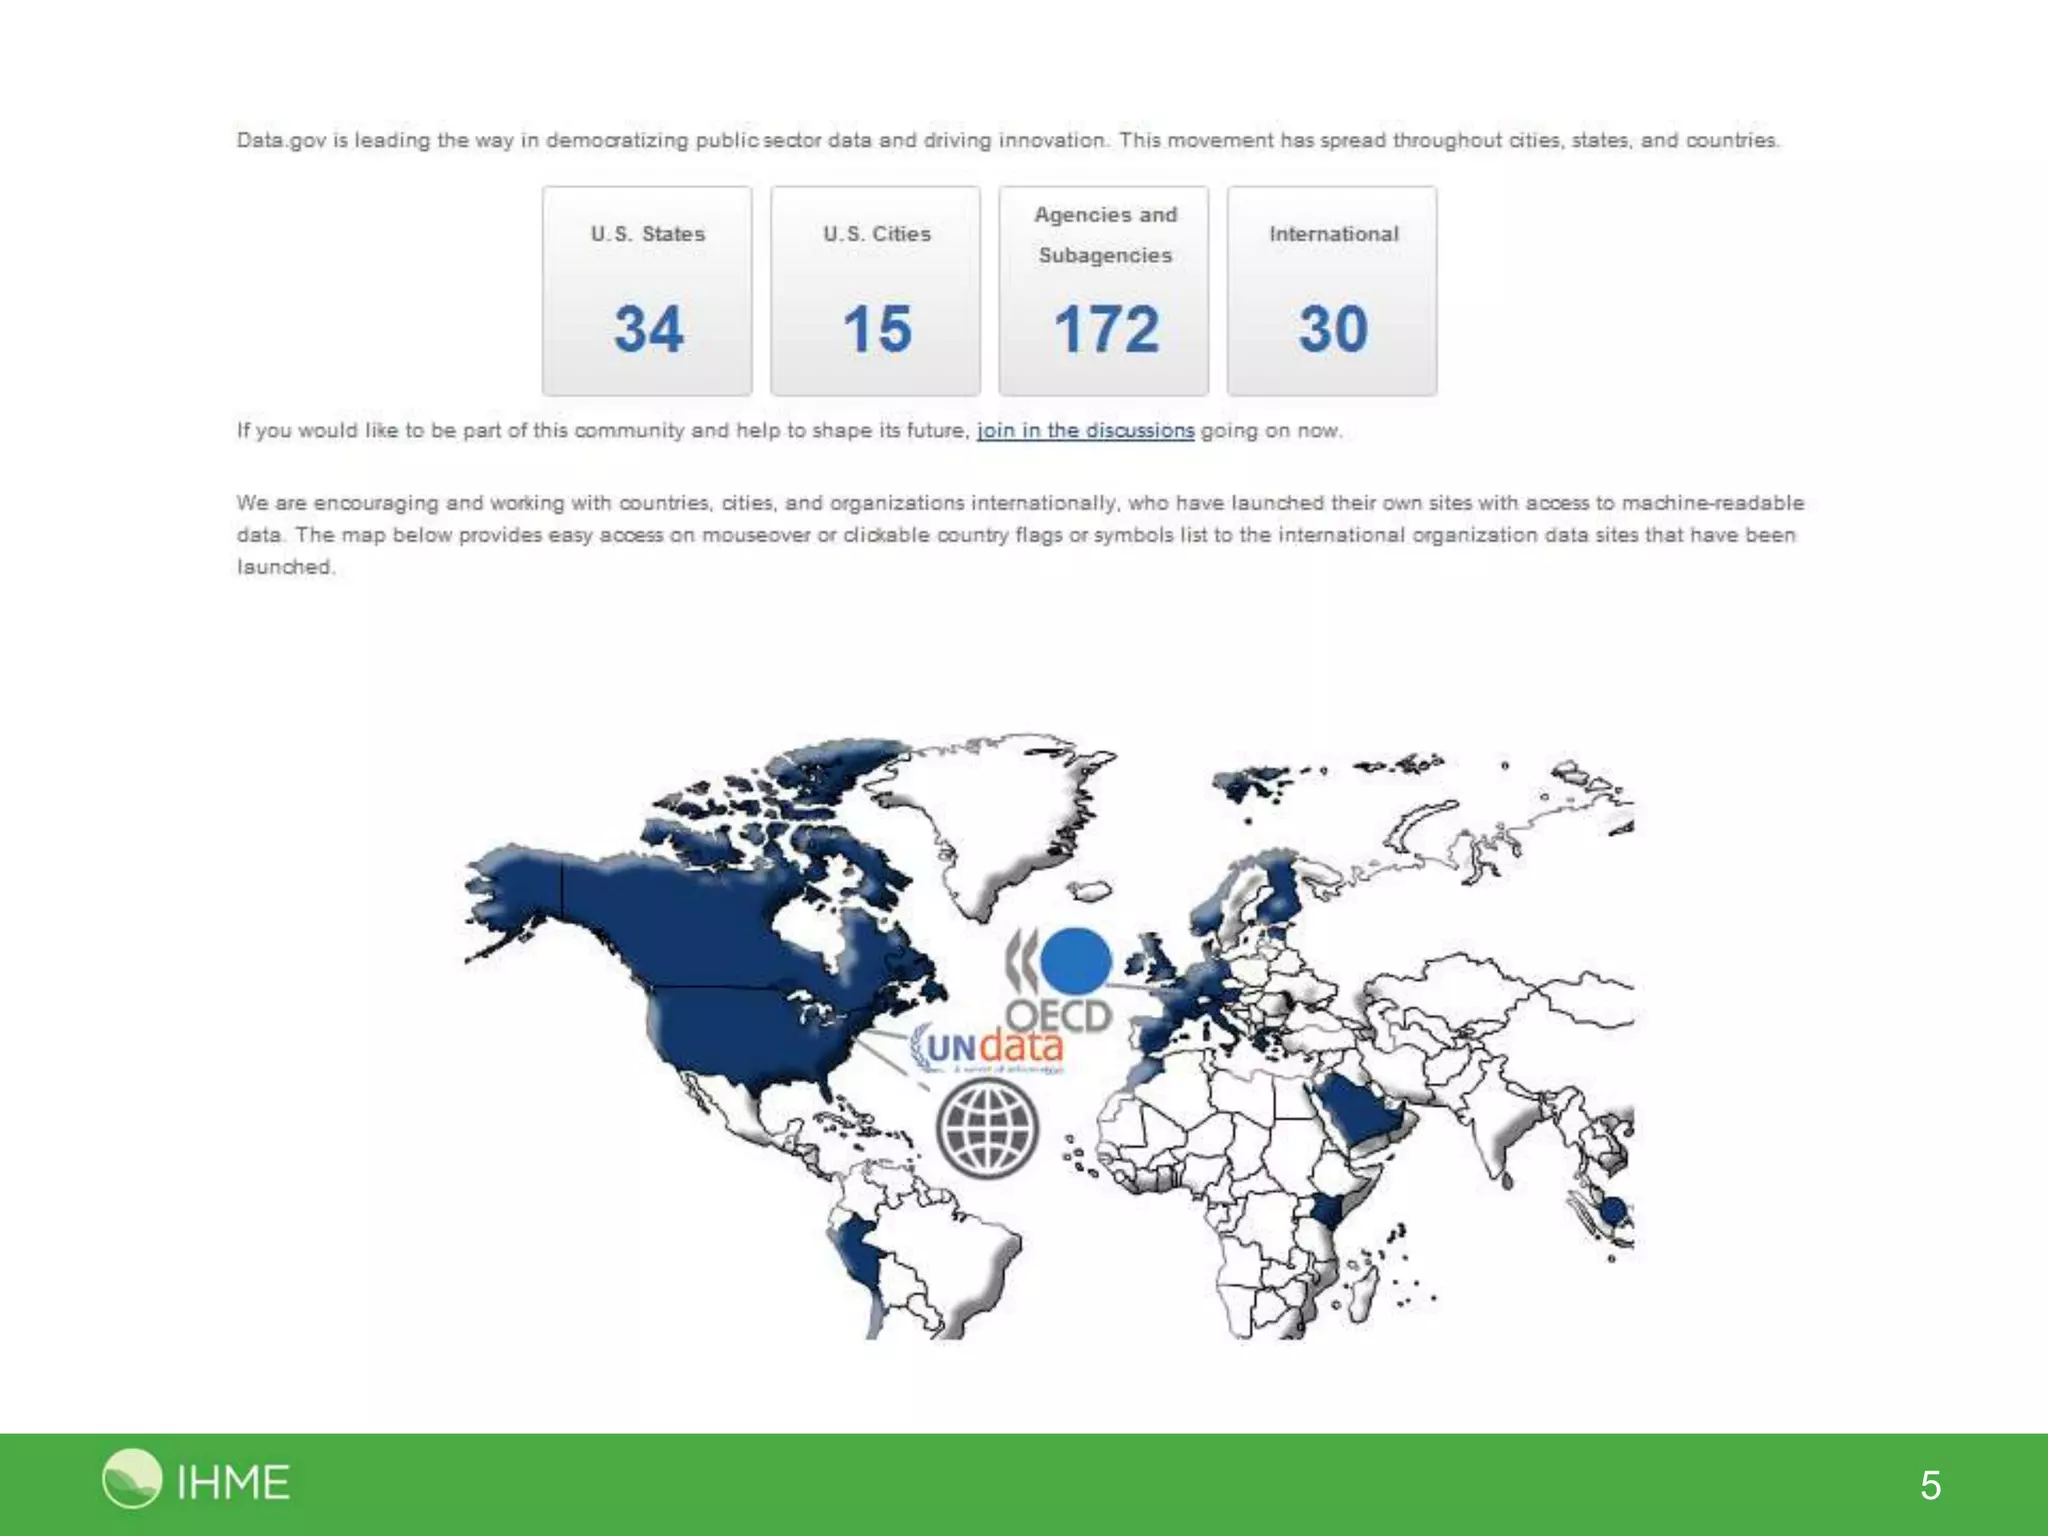Select the International 30 tile
The width and height of the screenshot is (2048, 1536).
pyautogui.click(x=1332, y=291)
